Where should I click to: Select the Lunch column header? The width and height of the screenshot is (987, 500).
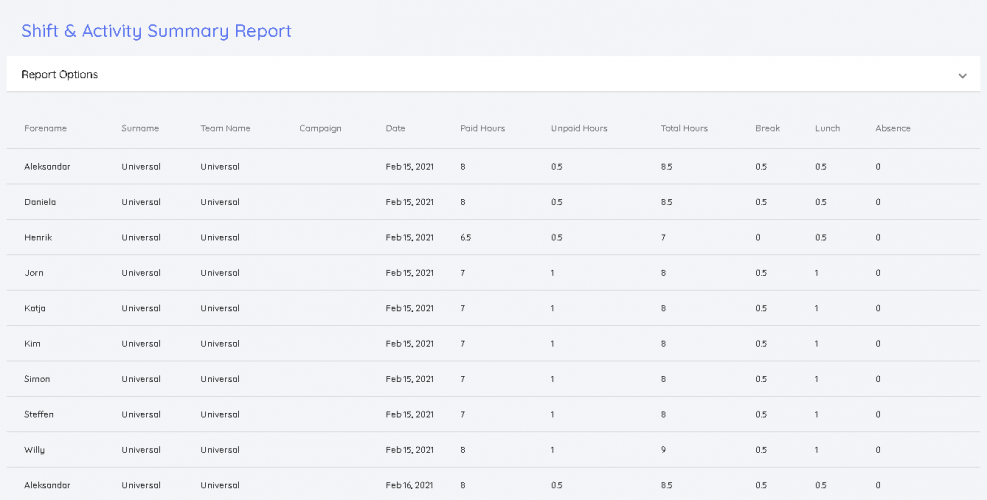coord(827,129)
